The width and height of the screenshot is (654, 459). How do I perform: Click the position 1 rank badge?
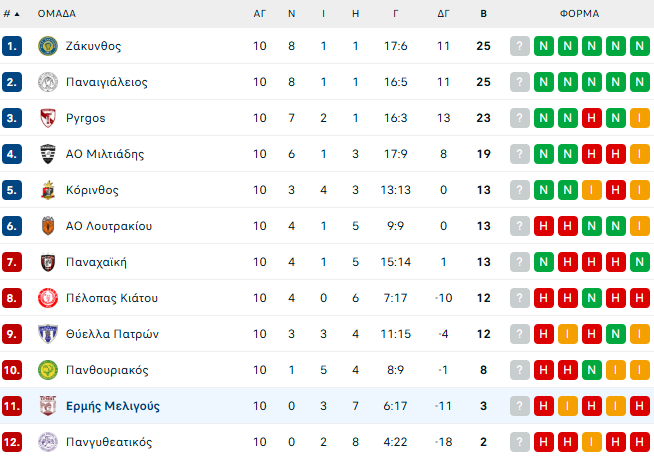(12, 46)
